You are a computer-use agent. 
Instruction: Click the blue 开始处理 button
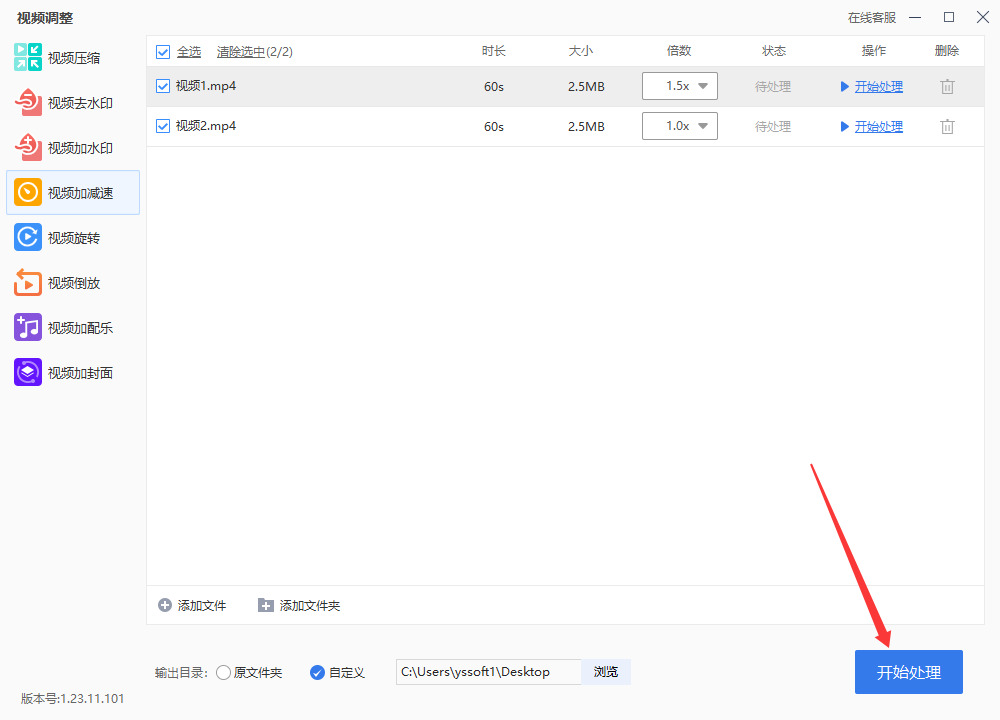(909, 672)
